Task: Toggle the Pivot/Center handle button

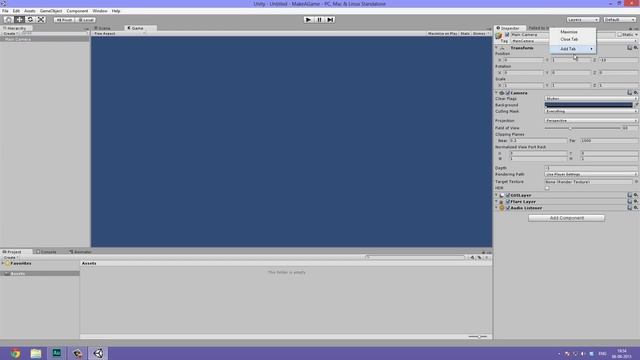Action: point(64,20)
